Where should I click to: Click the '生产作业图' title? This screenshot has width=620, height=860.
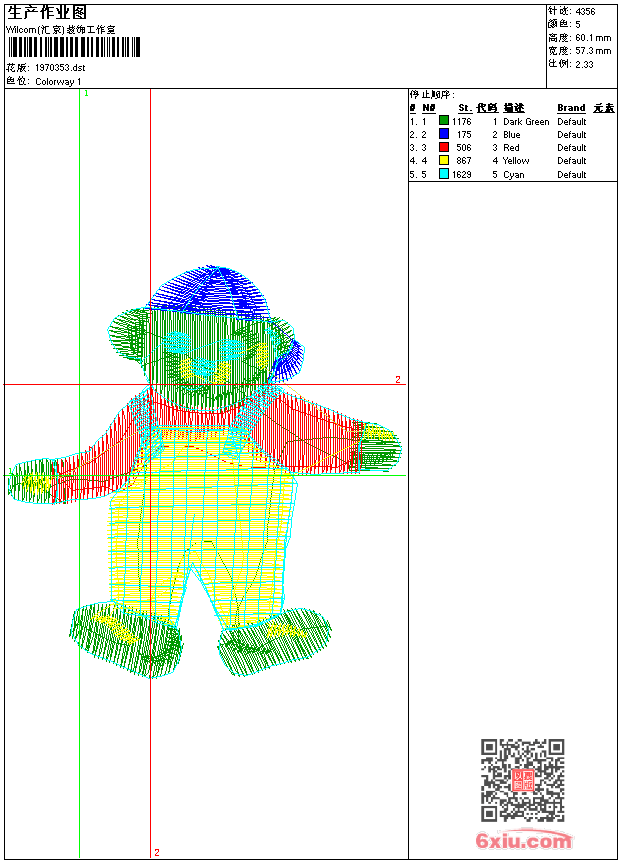pyautogui.click(x=47, y=13)
